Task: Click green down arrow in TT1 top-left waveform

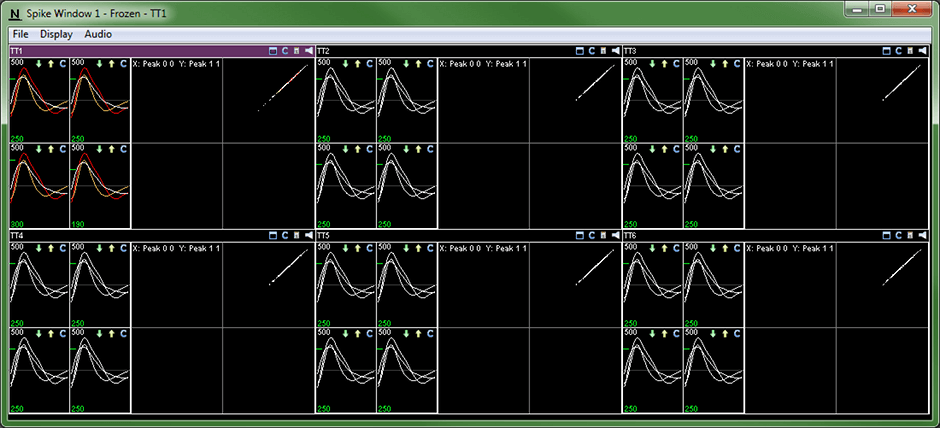Action: tap(39, 63)
